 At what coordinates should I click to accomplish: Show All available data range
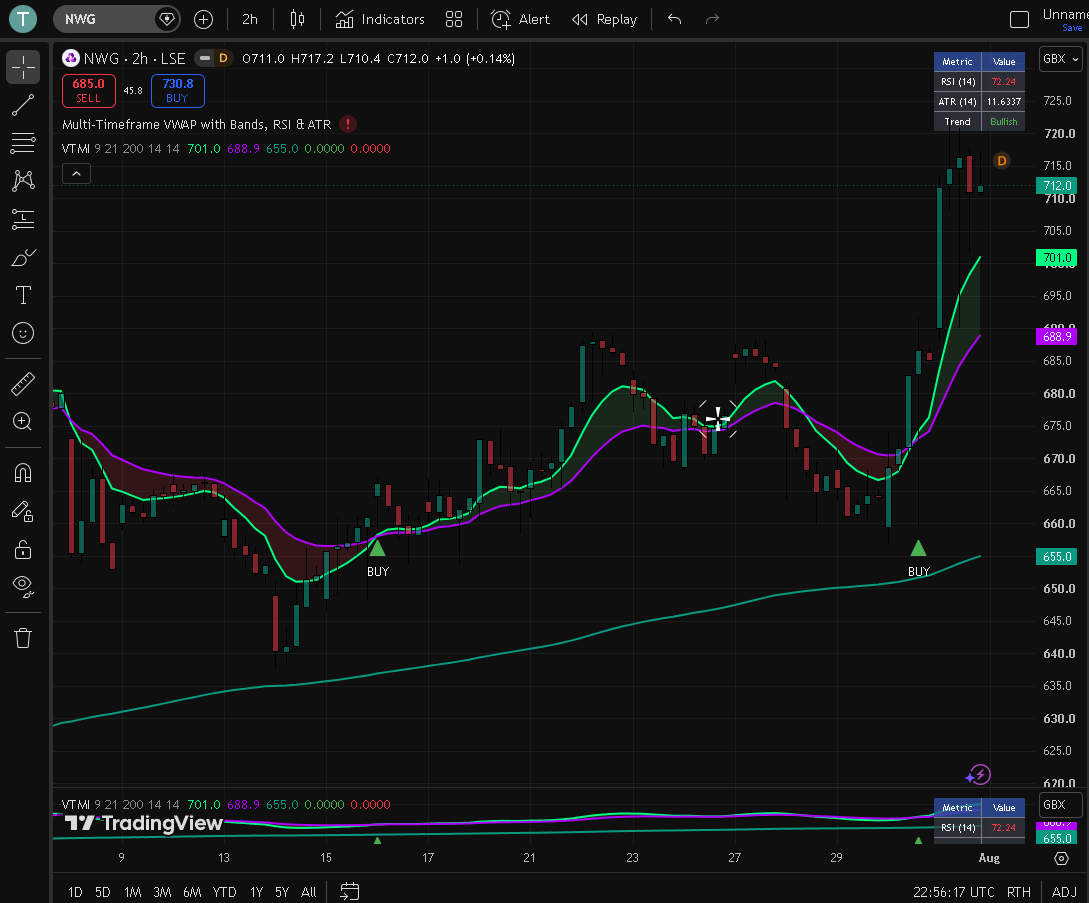[308, 892]
